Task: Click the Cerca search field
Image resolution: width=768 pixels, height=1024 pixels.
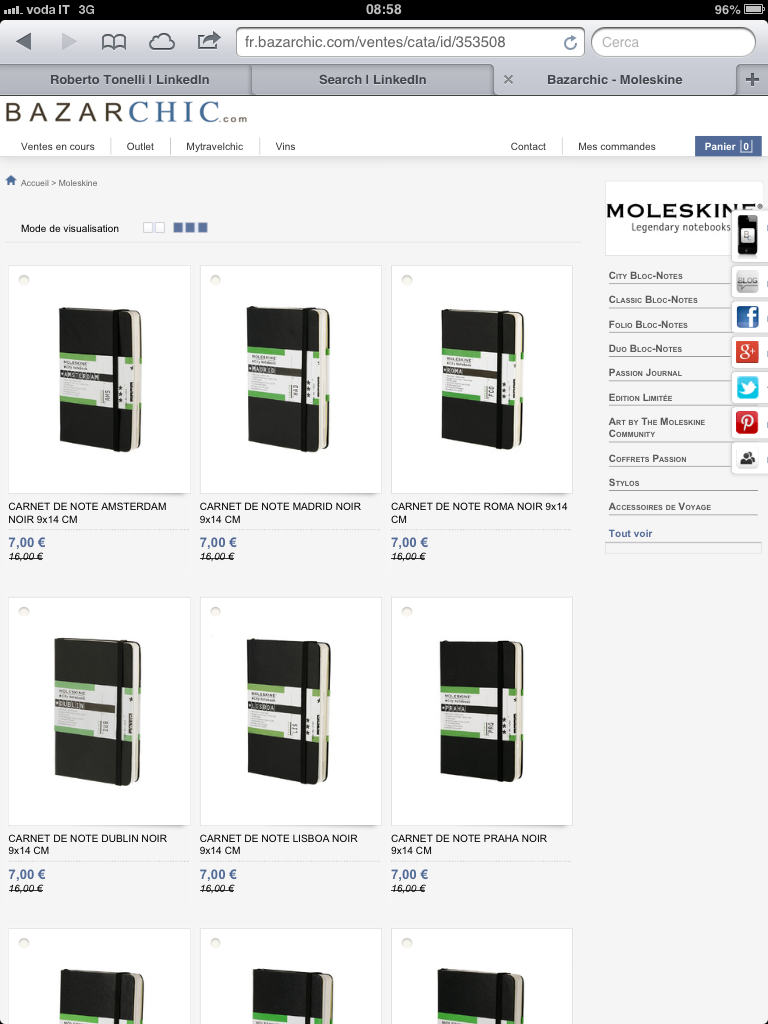Action: pos(673,42)
